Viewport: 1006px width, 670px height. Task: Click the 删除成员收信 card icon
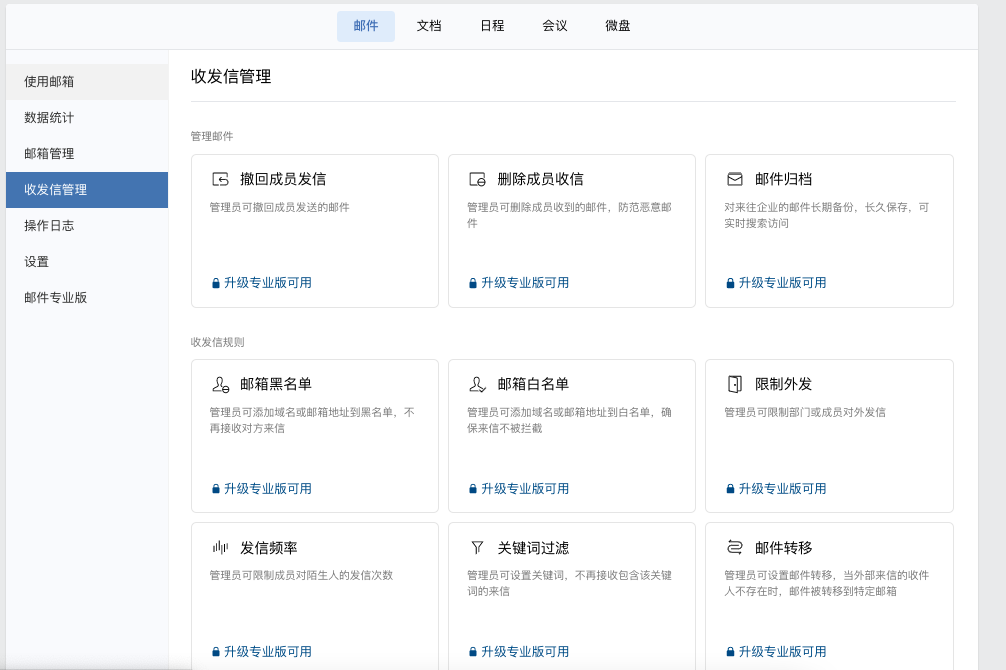[x=477, y=180]
